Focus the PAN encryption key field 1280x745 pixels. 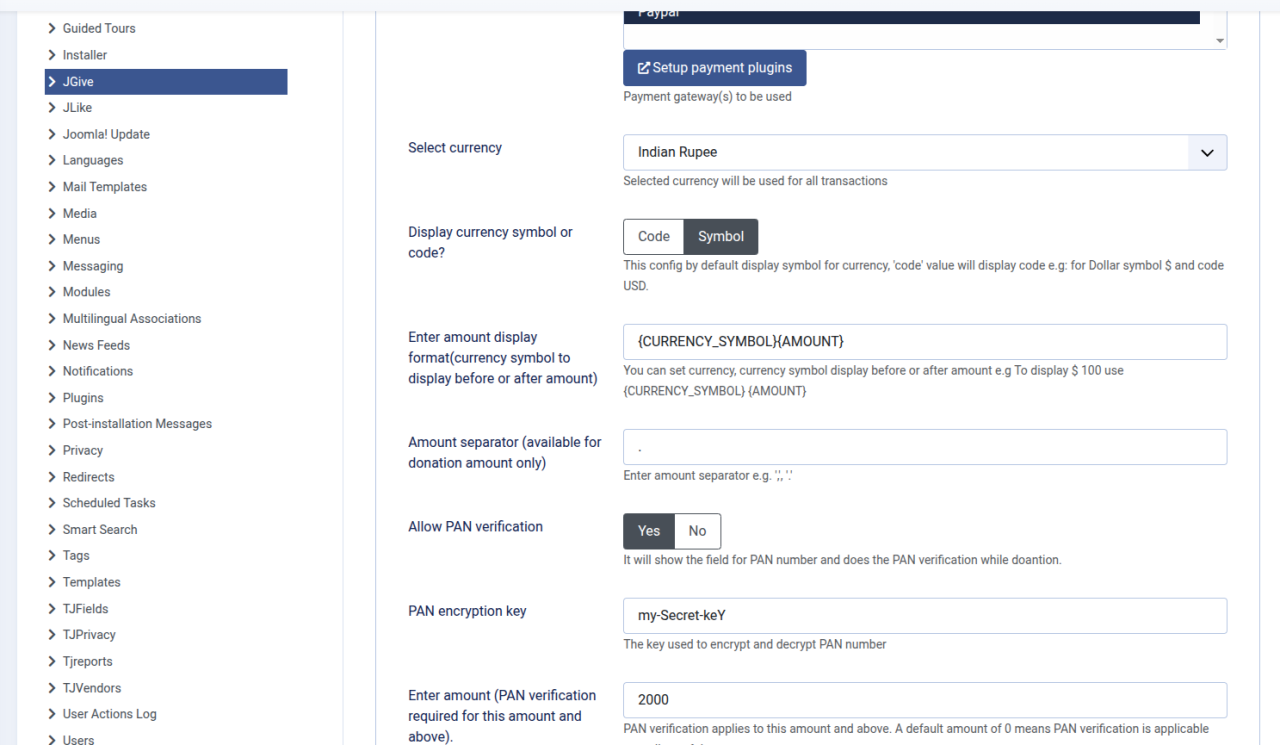point(924,616)
